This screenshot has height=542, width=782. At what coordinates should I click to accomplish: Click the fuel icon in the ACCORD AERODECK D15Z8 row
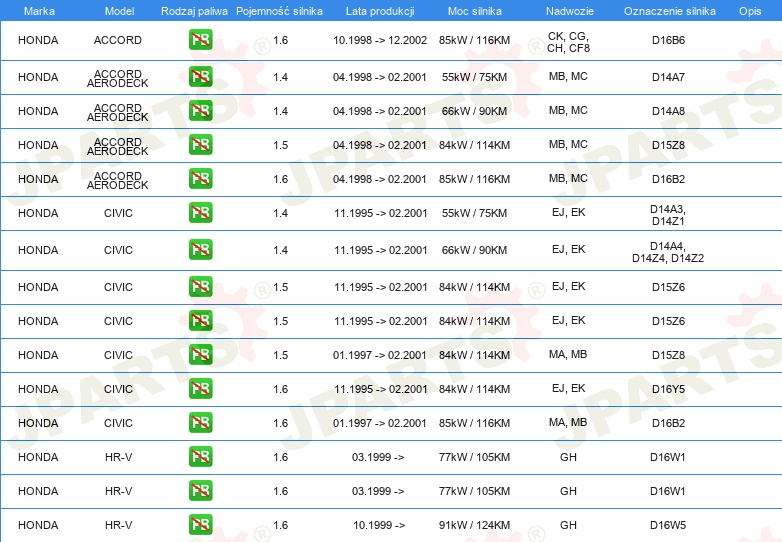pyautogui.click(x=200, y=145)
